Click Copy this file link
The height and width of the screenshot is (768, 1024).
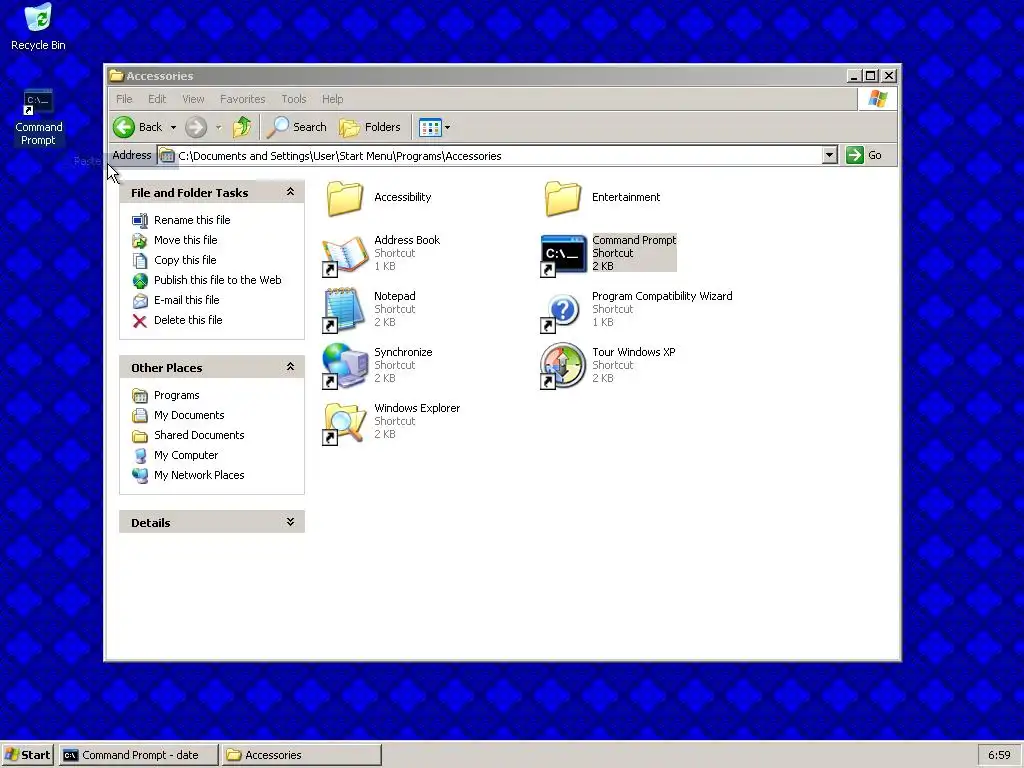(x=185, y=261)
